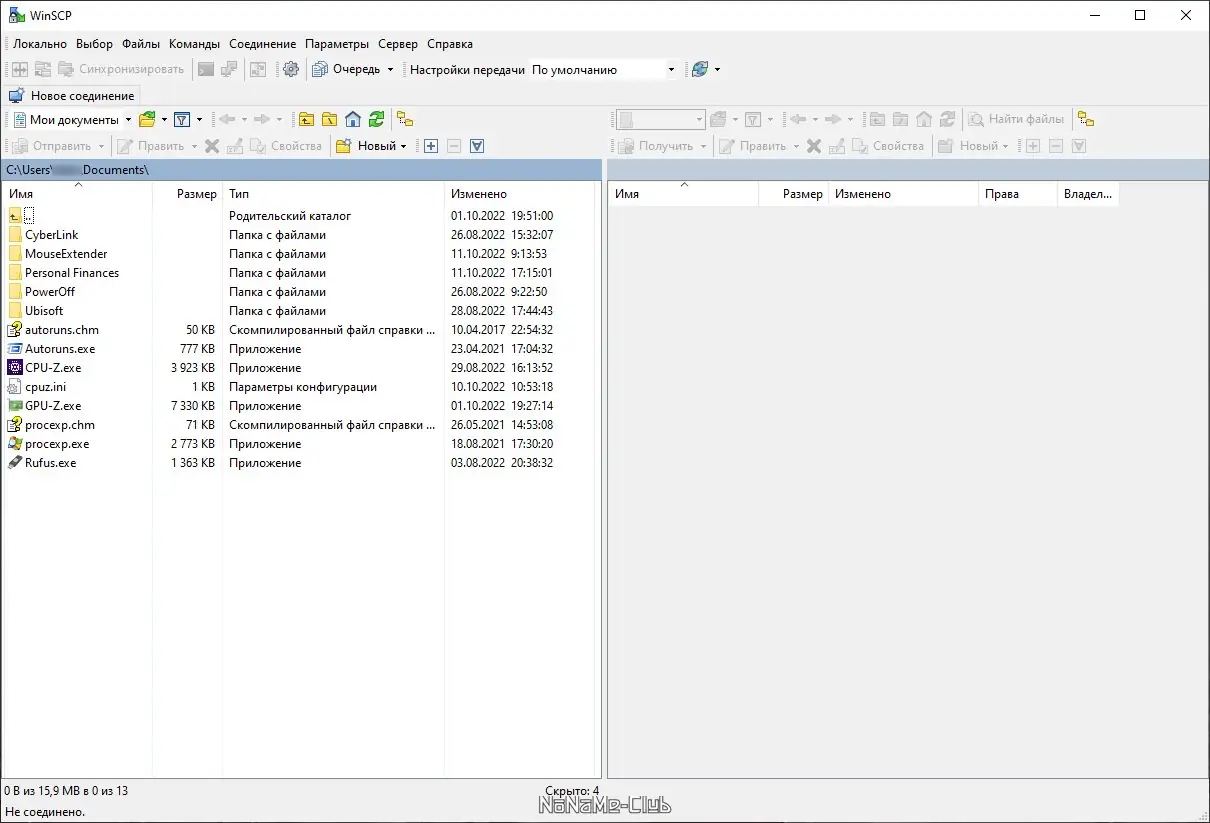
Task: Click the Скрыто: 4 status bar text
Action: (573, 791)
